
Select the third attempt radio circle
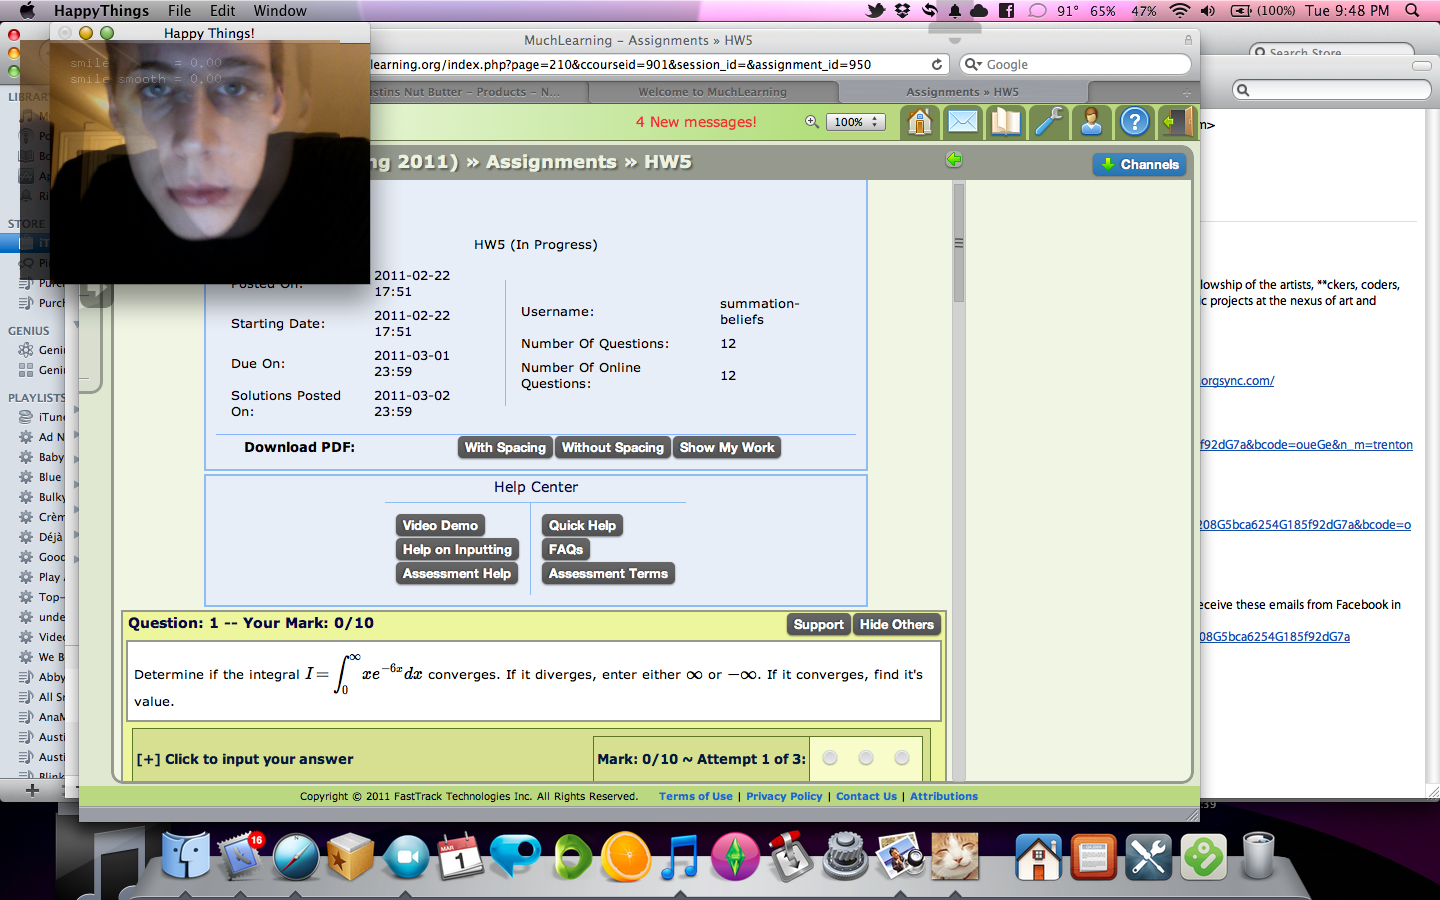(902, 758)
